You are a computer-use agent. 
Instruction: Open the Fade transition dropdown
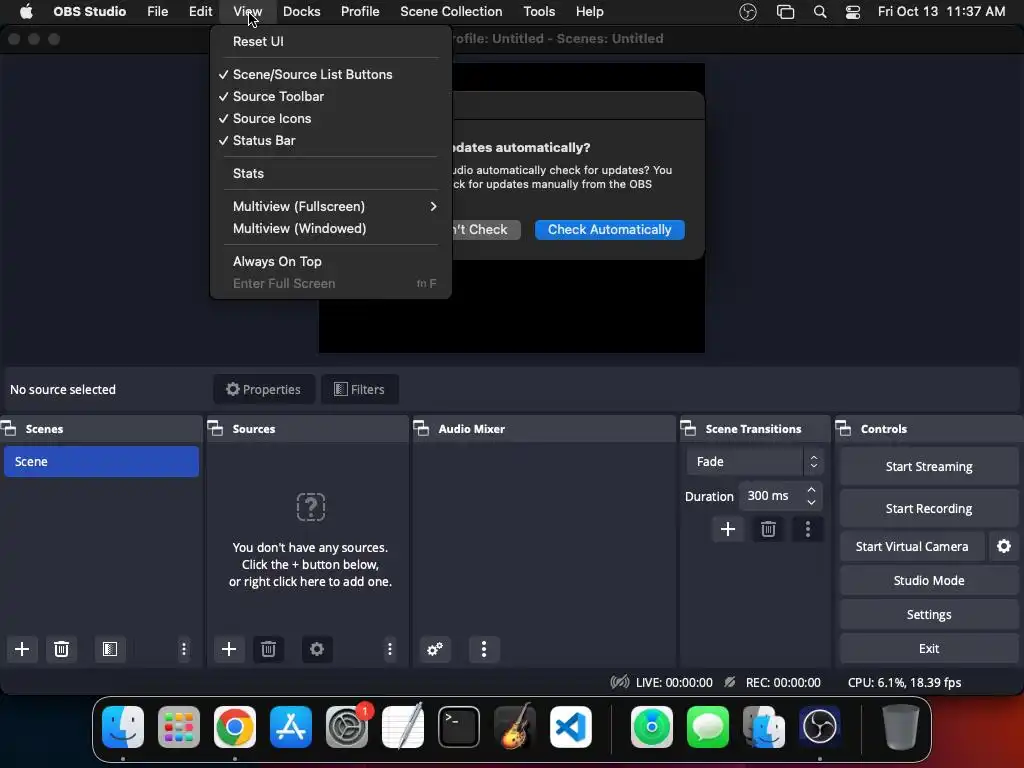[755, 462]
